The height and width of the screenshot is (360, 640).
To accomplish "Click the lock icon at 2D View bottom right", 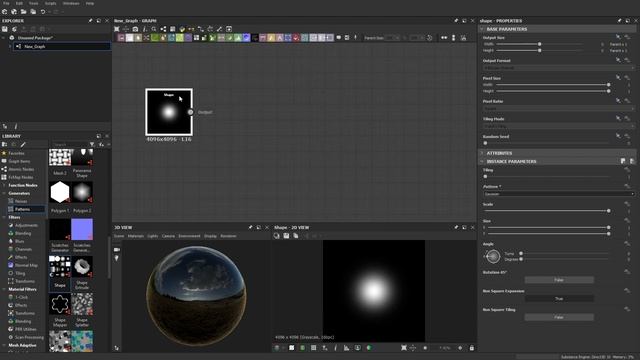I will (x=472, y=348).
